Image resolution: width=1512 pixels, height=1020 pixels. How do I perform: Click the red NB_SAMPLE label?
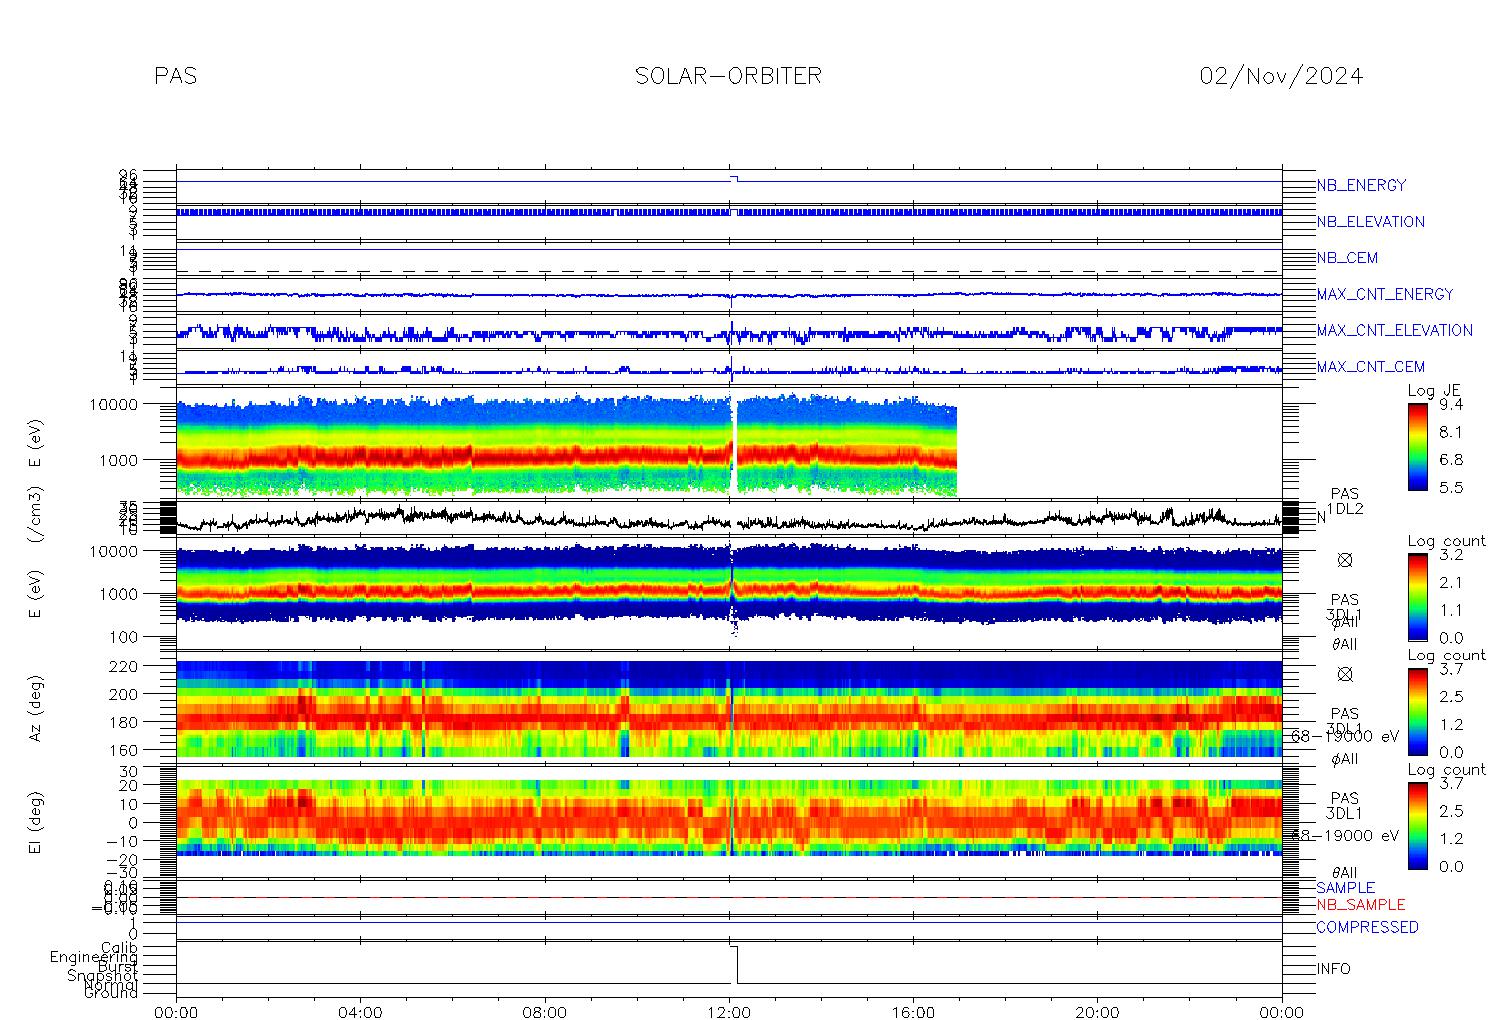click(x=1360, y=904)
